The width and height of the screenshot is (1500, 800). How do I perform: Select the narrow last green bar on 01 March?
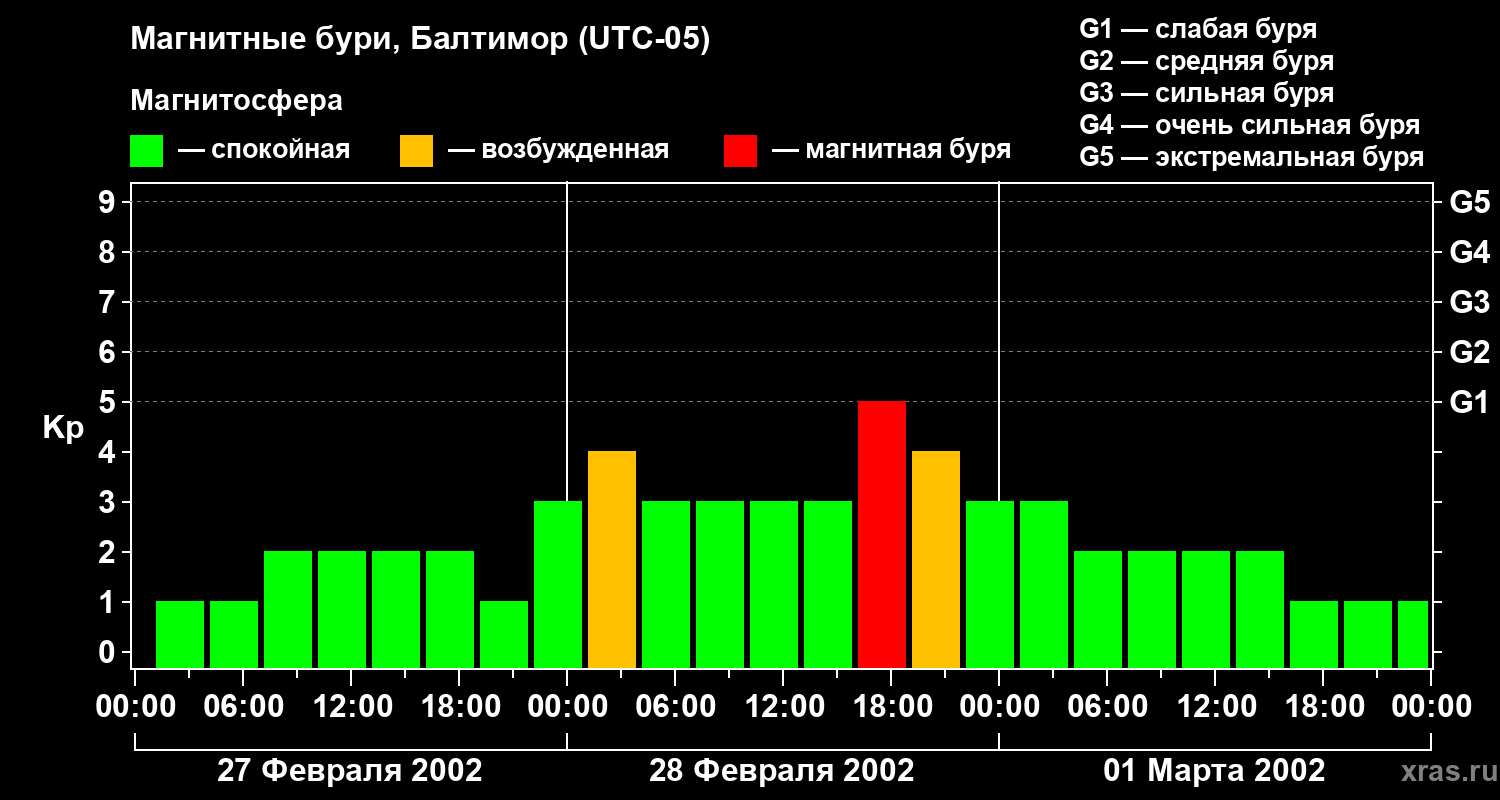coord(1413,635)
